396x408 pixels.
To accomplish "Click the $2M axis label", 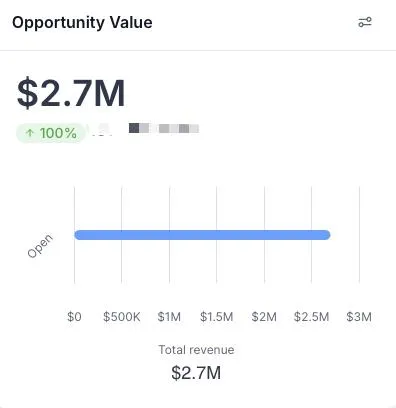I will pyautogui.click(x=264, y=316).
